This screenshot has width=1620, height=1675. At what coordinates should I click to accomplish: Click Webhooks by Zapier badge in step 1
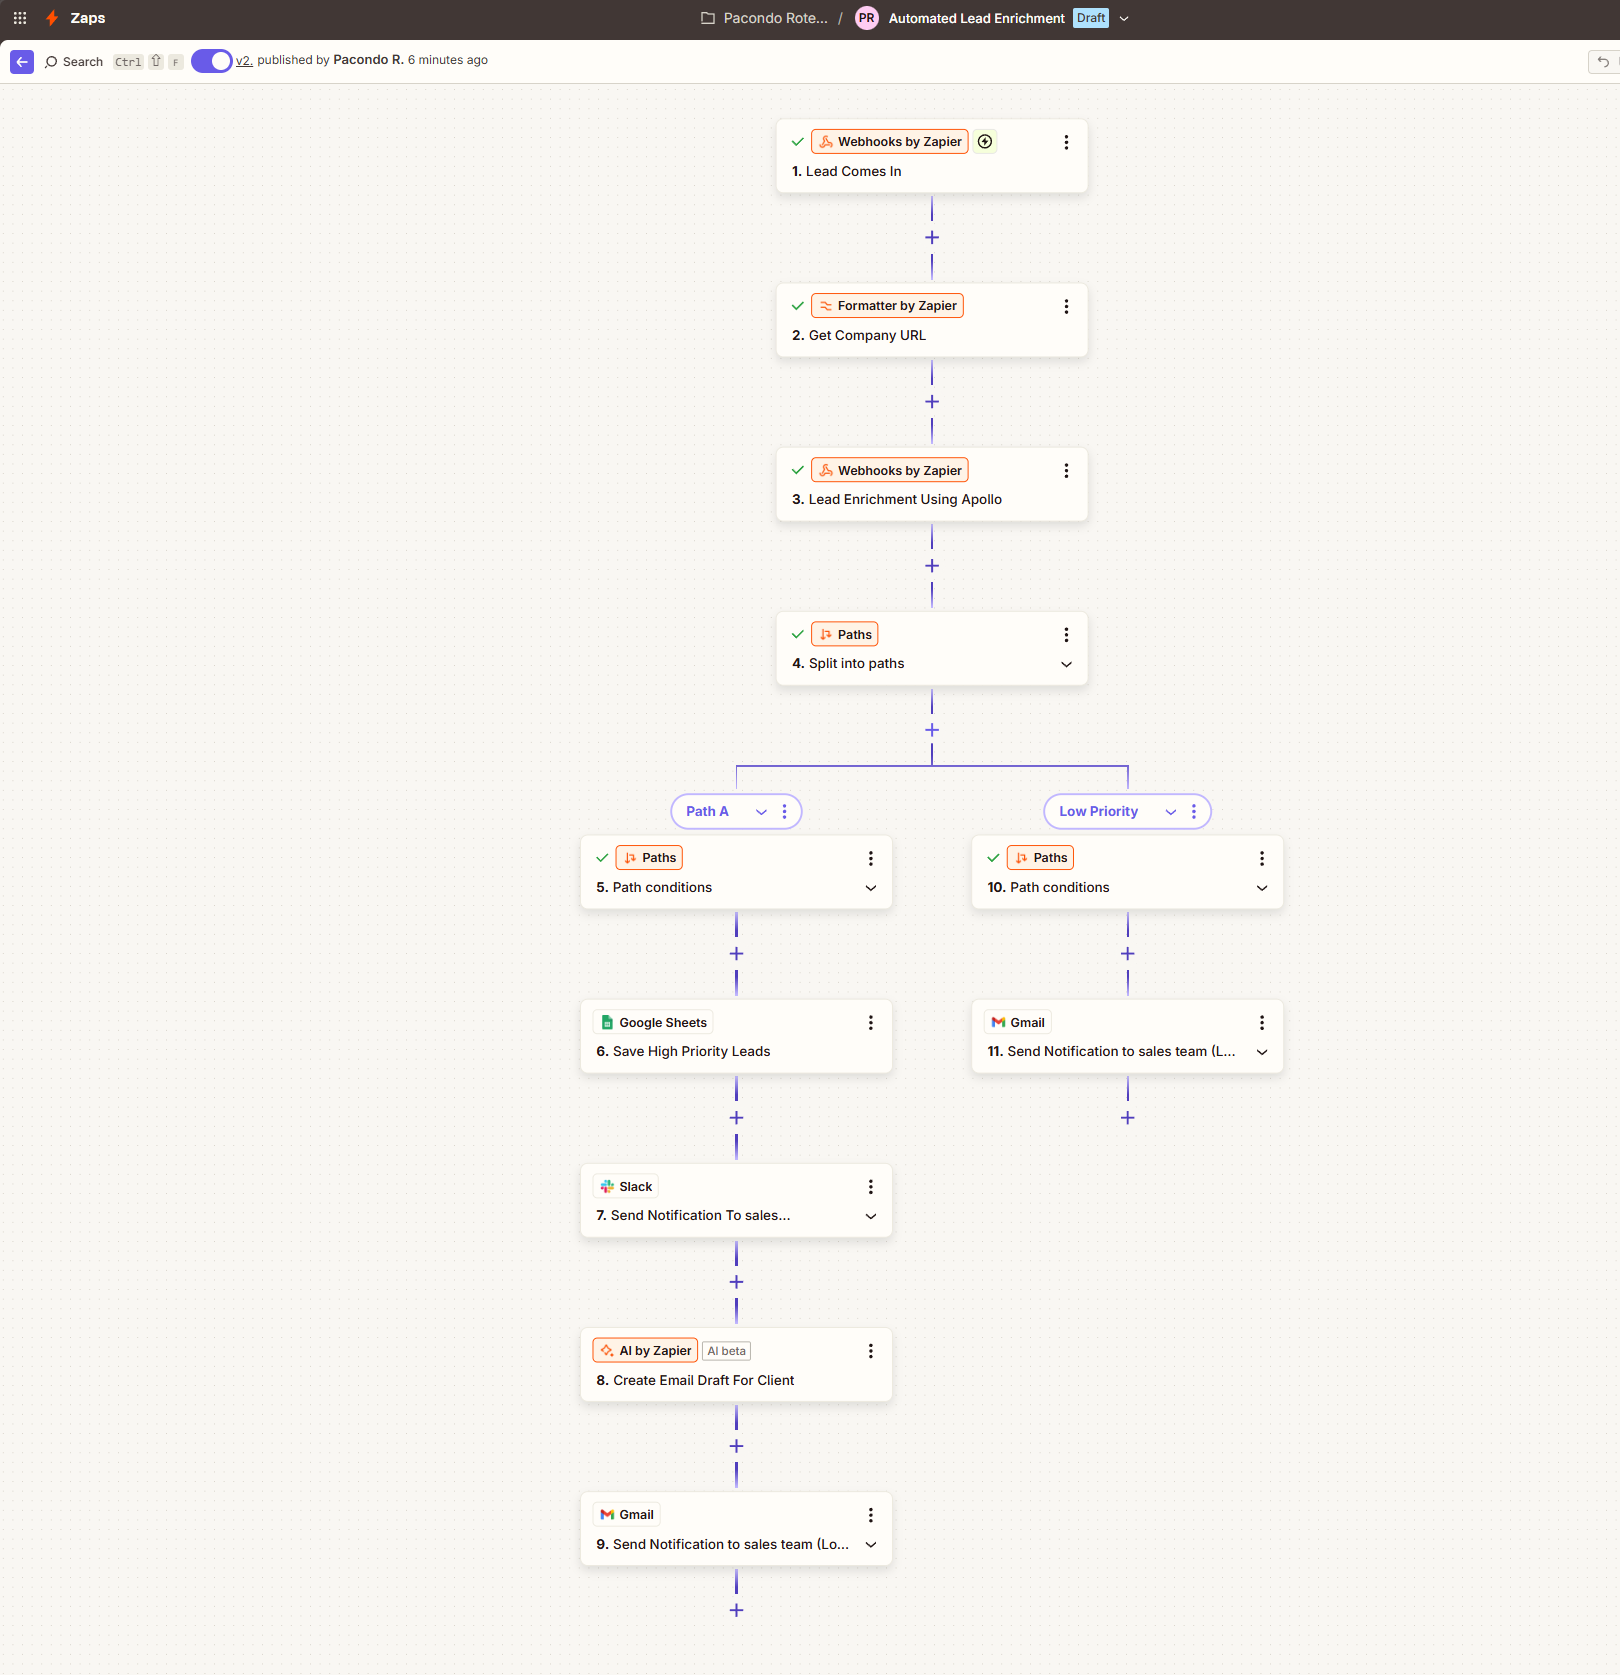coord(890,142)
